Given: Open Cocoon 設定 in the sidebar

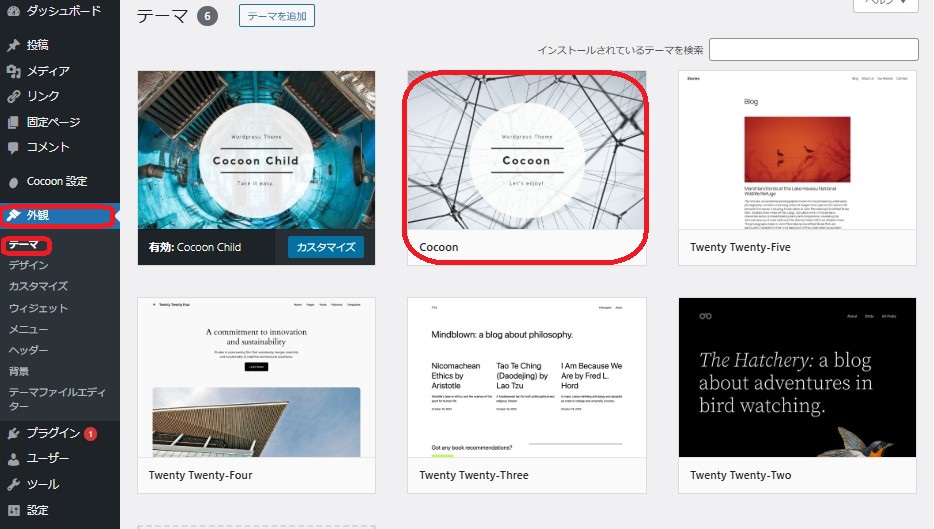Looking at the screenshot, I should (56, 181).
